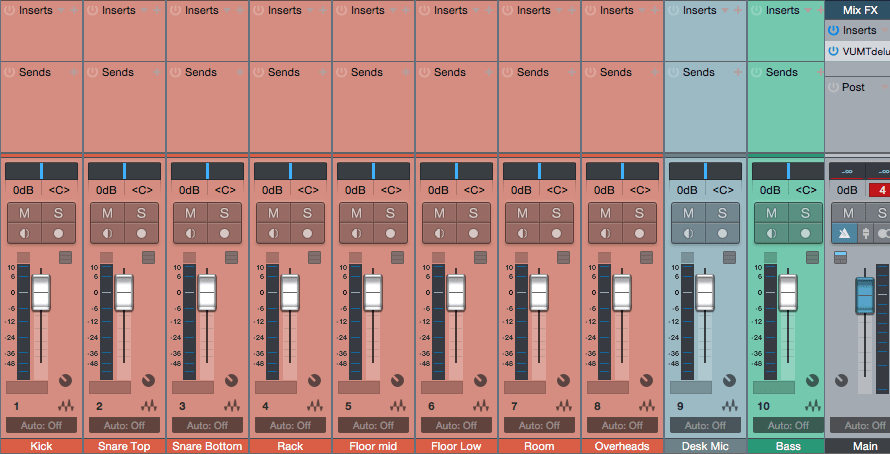Add an insert to the Kick channel

74,10
